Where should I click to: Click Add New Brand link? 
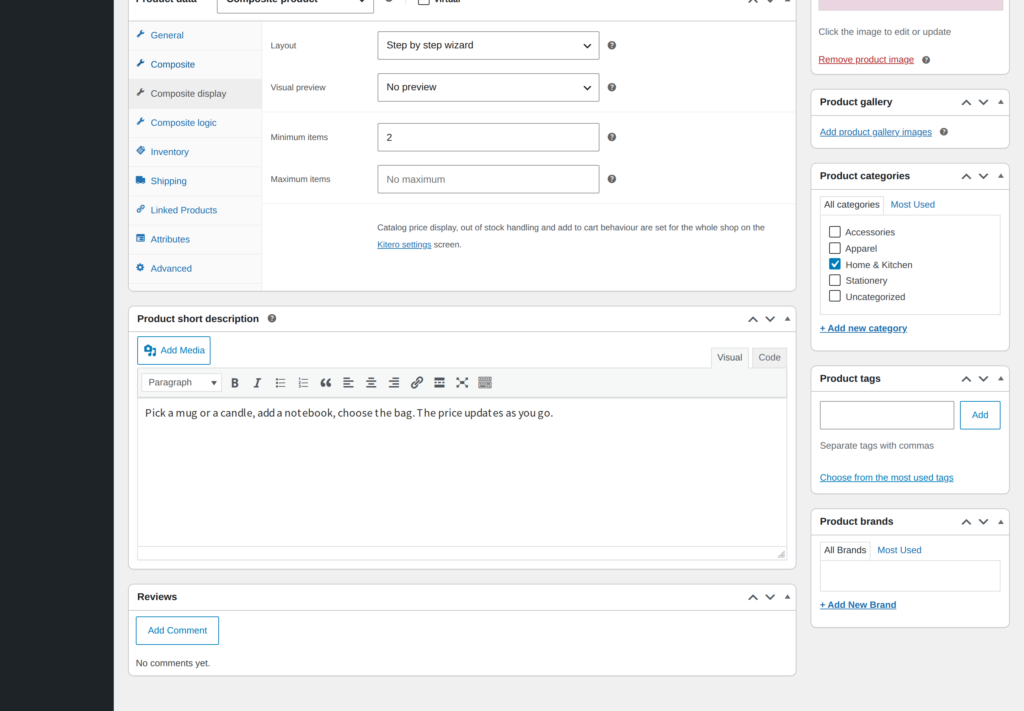[857, 605]
